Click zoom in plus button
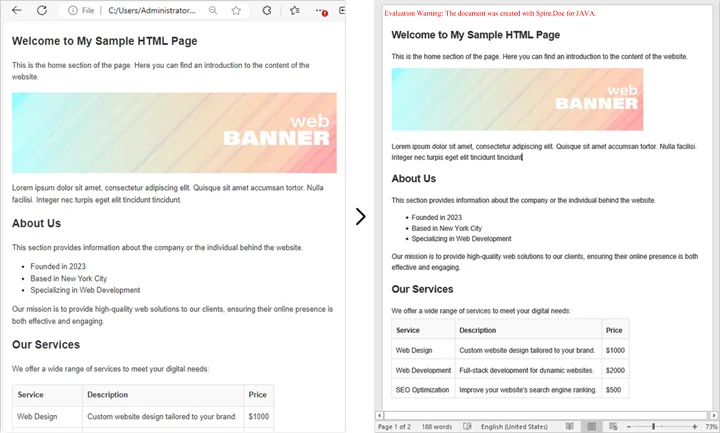The image size is (720, 433). pos(694,426)
